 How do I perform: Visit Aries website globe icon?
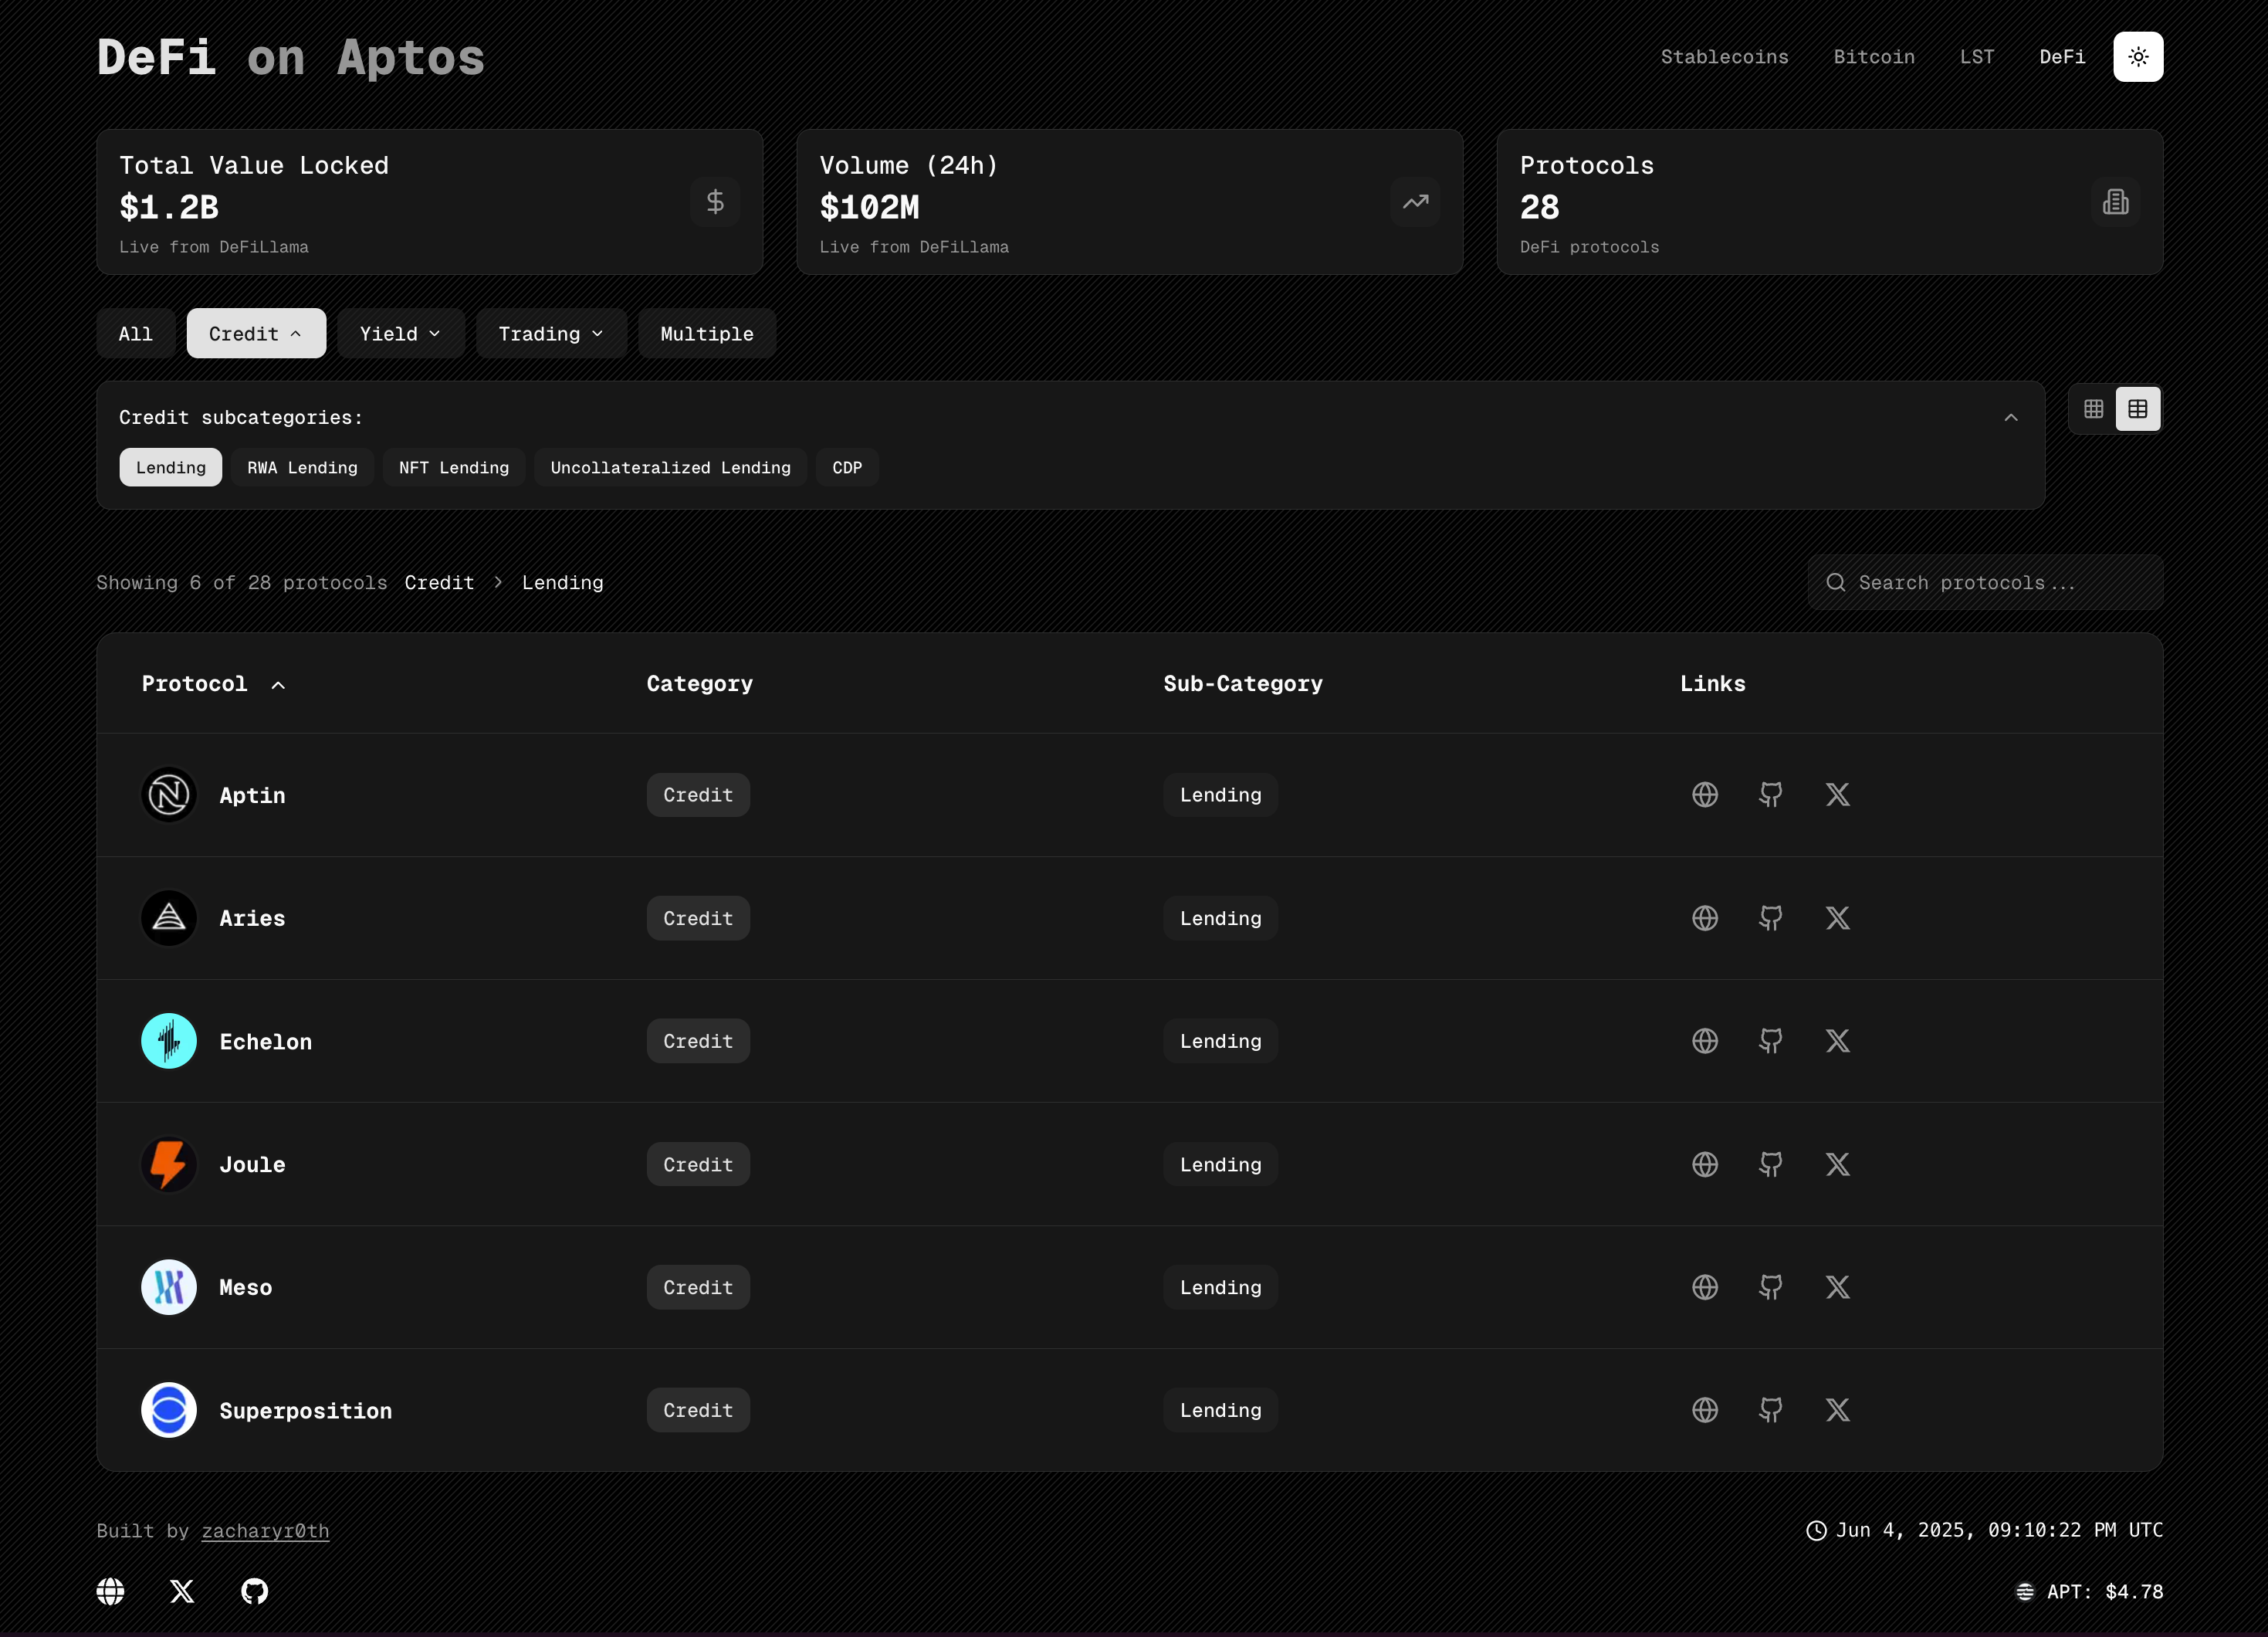1705,918
